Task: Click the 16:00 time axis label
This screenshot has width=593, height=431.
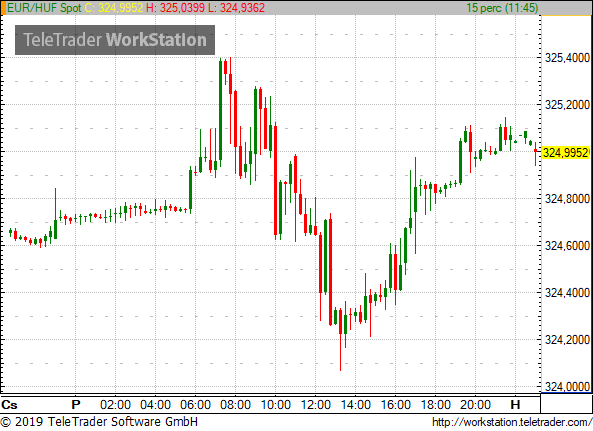Action: 396,405
